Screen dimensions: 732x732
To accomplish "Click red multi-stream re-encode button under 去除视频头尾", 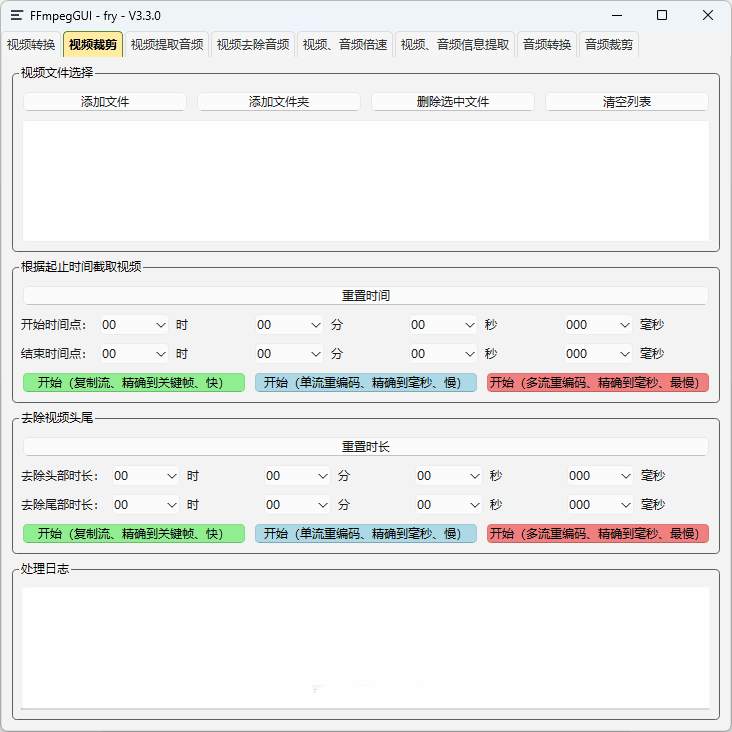I will tap(598, 534).
